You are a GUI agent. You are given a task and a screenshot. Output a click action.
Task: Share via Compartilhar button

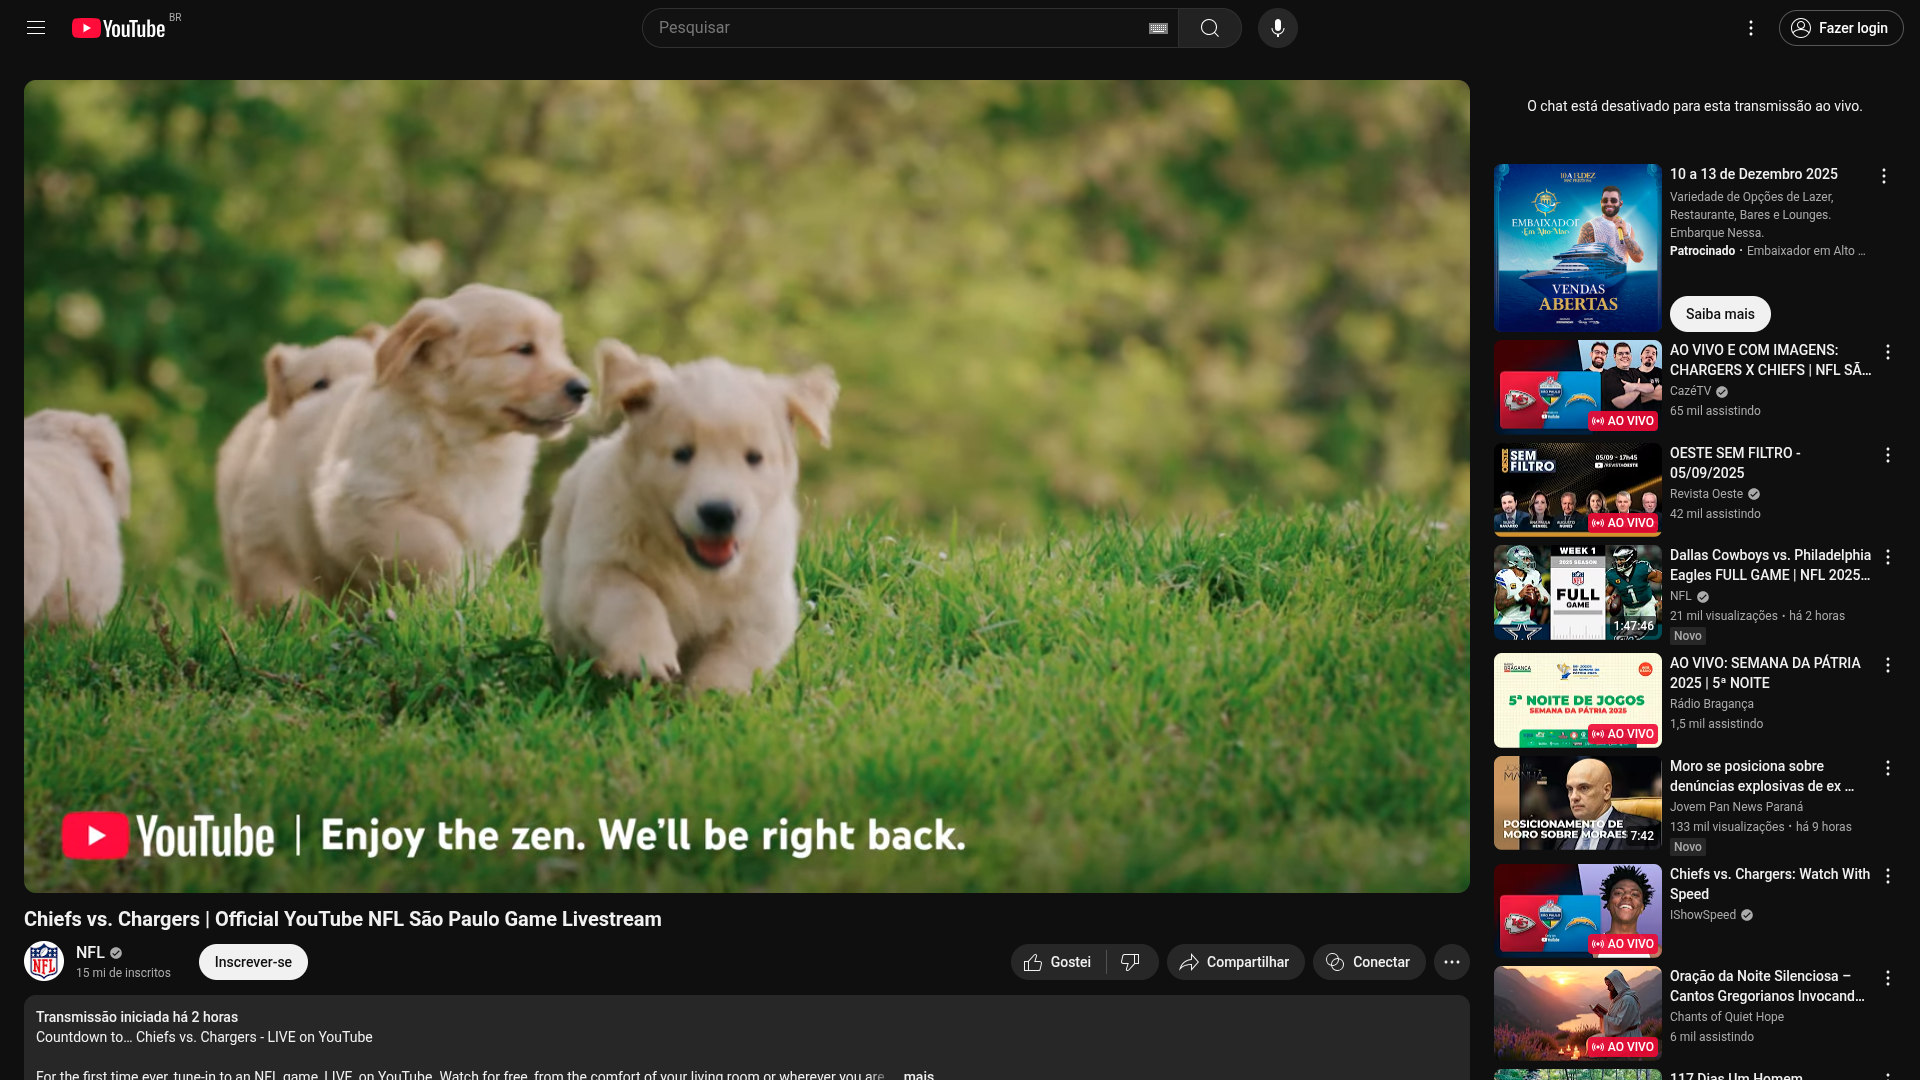click(x=1235, y=962)
